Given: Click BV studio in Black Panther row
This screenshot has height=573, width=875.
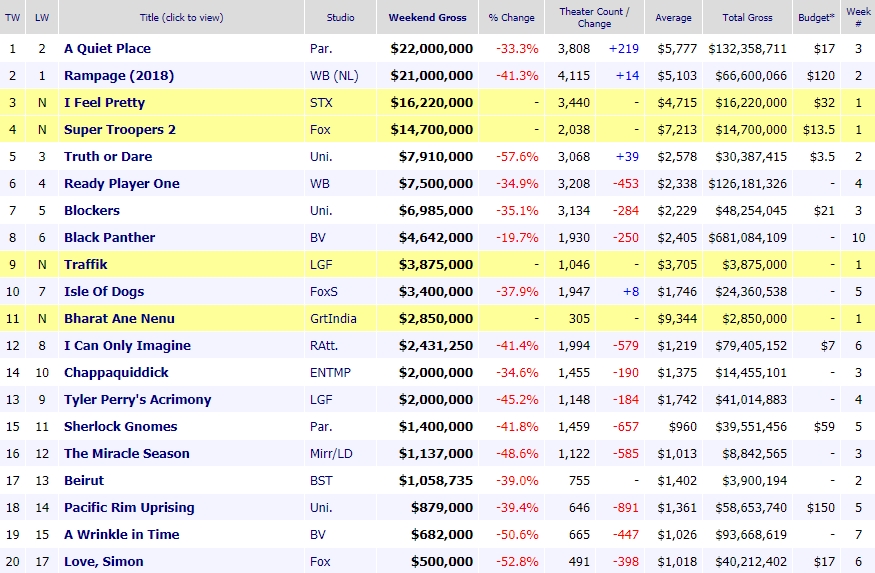Looking at the screenshot, I should tap(318, 238).
